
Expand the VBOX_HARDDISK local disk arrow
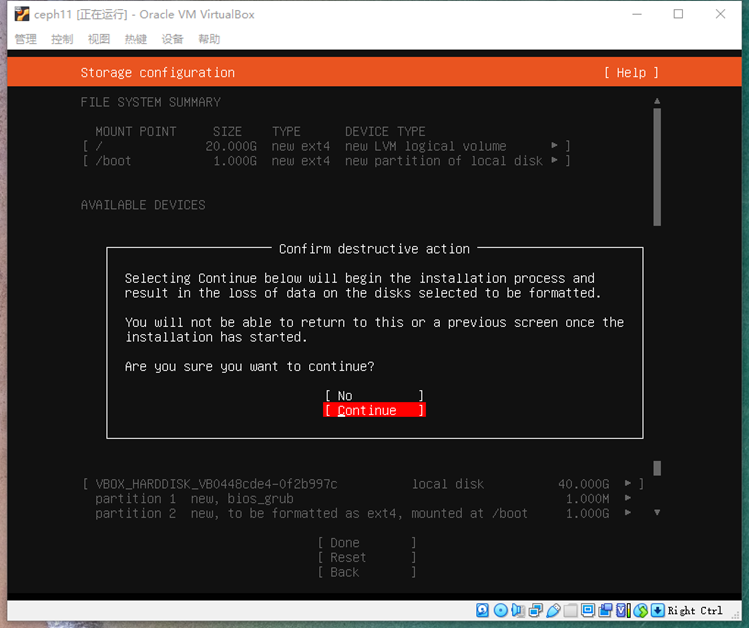point(628,483)
